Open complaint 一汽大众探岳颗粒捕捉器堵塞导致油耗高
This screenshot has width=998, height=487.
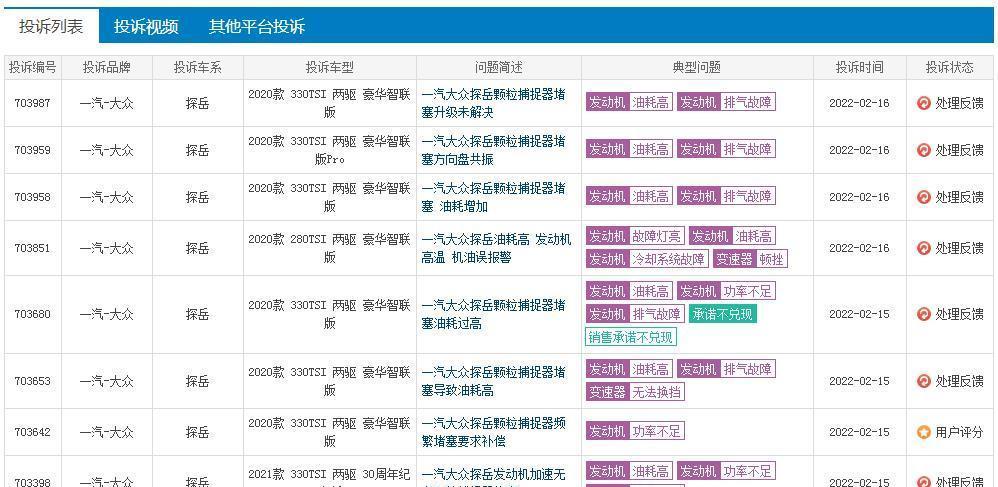pyautogui.click(x=493, y=381)
